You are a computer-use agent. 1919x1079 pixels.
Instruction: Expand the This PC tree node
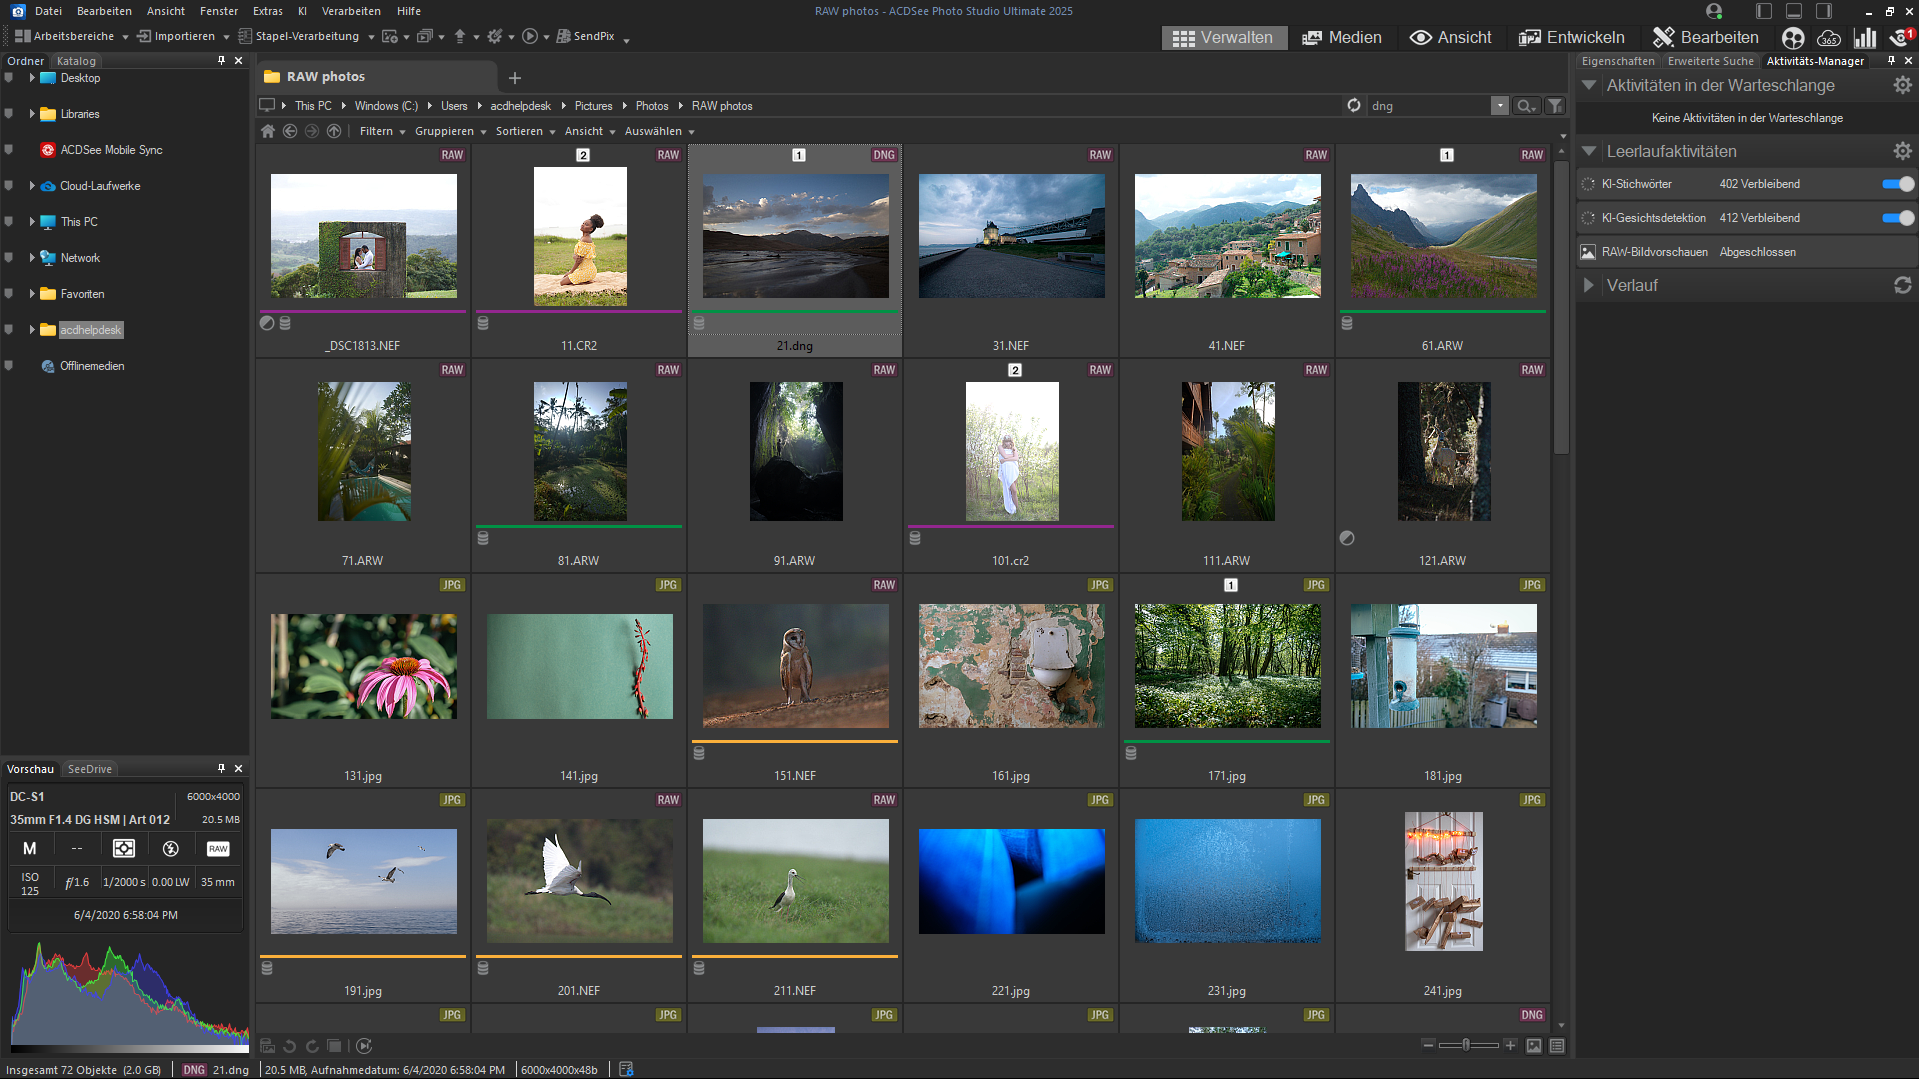pyautogui.click(x=32, y=222)
